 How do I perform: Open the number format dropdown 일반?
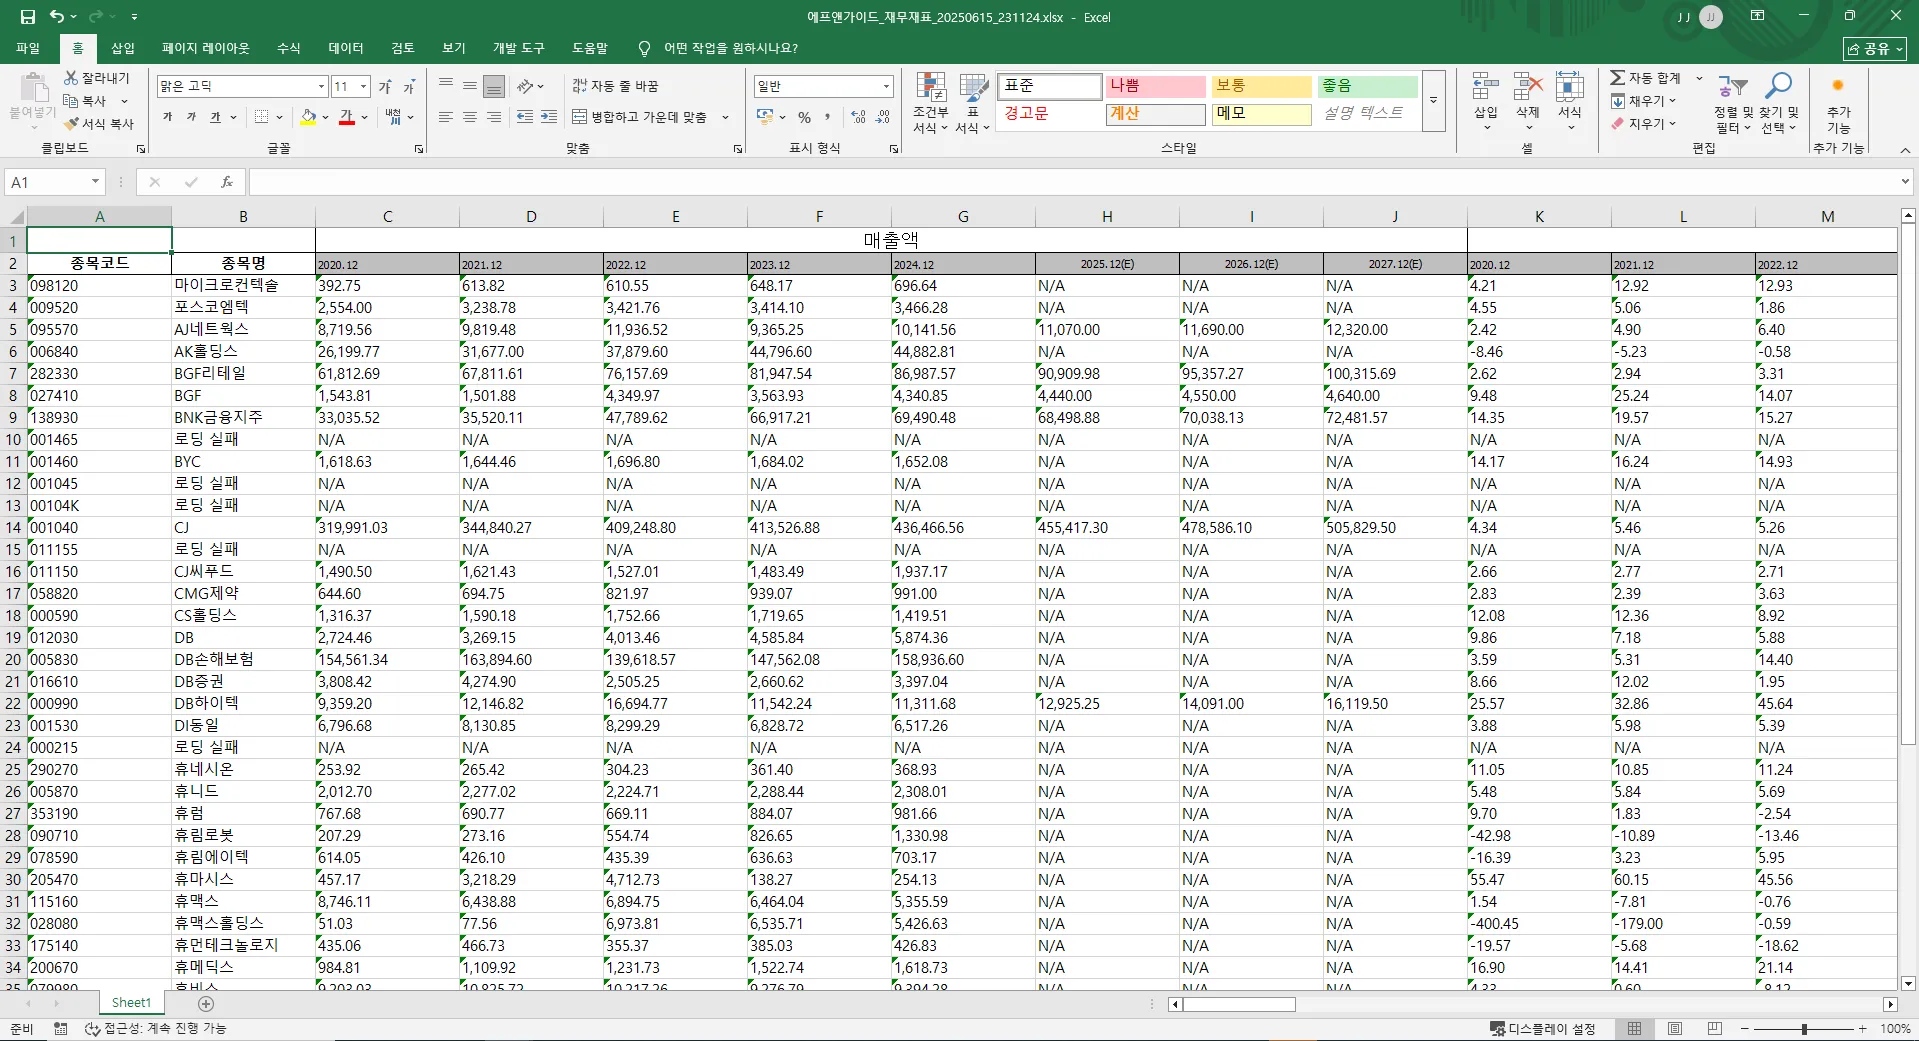886,87
